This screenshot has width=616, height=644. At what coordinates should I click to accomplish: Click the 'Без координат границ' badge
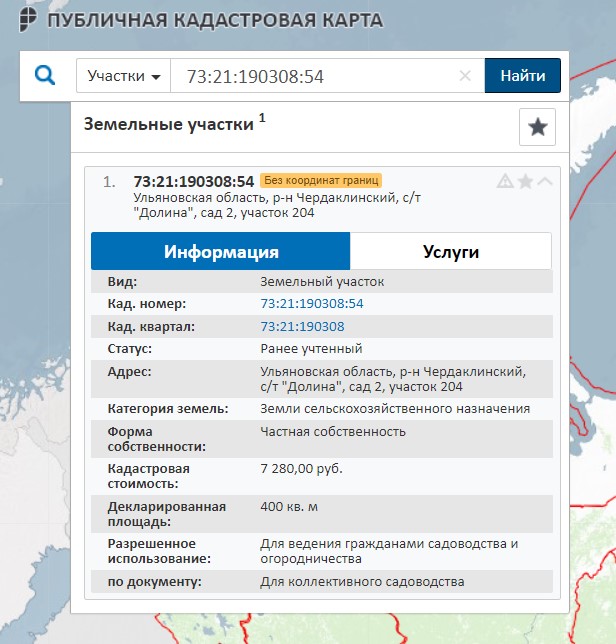(321, 181)
